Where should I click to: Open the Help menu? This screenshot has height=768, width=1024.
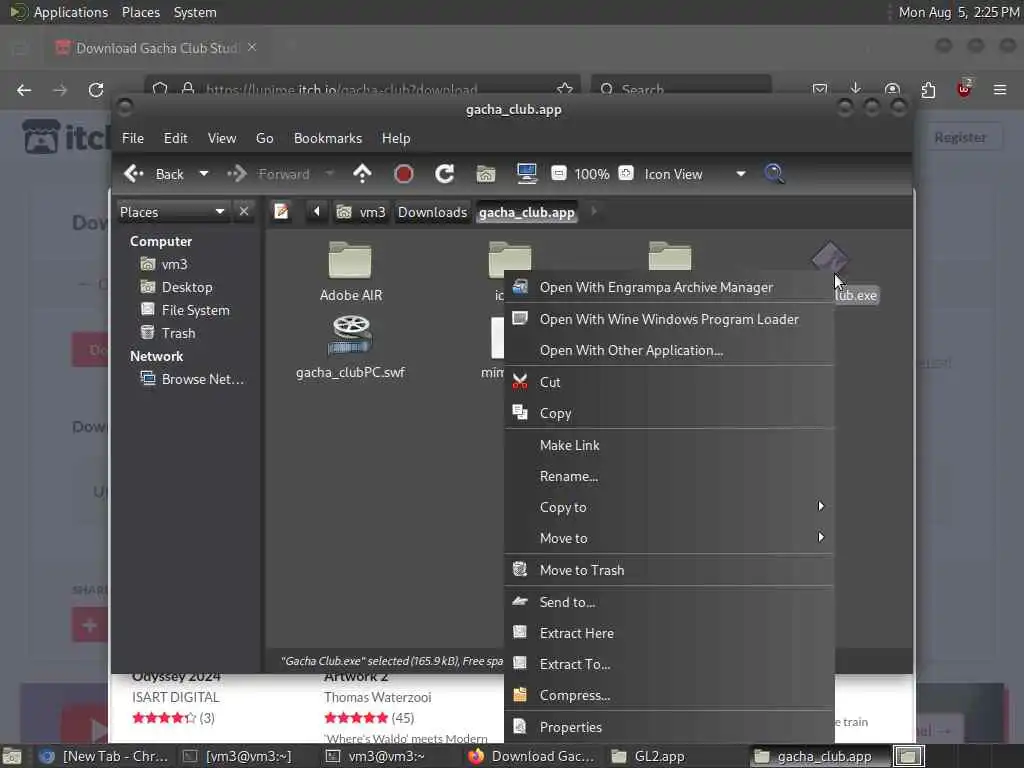click(396, 138)
